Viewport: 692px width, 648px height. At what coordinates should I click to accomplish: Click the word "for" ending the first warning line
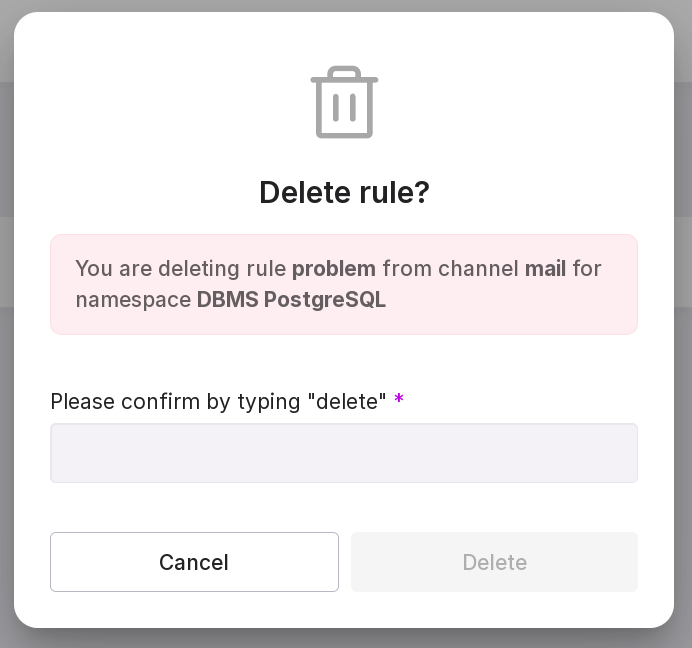[587, 269]
